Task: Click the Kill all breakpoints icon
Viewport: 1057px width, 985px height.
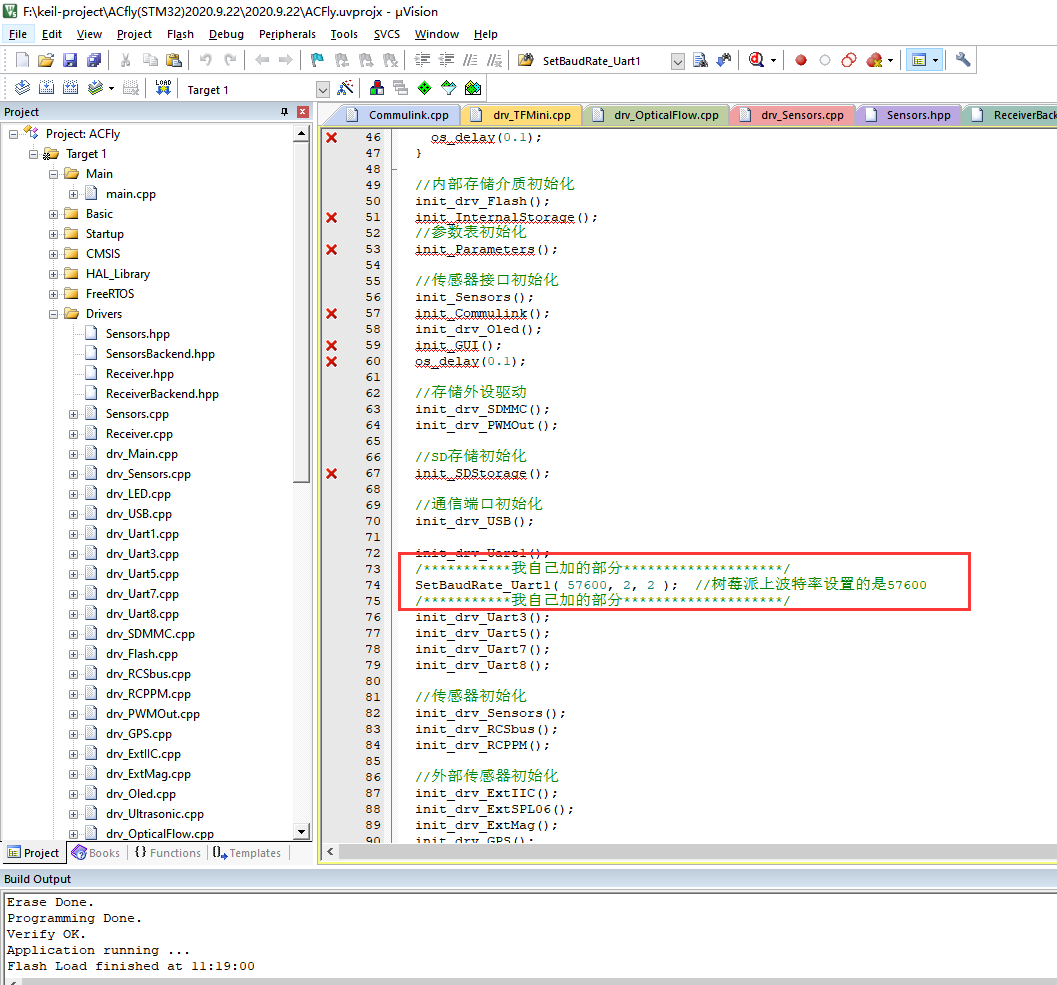Action: [x=874, y=60]
